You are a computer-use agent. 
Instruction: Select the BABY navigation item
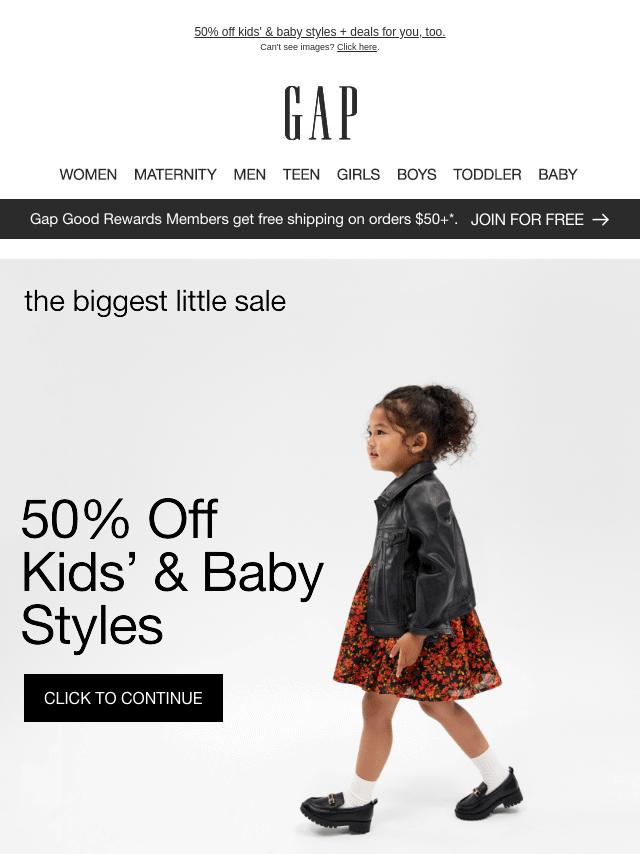point(557,174)
